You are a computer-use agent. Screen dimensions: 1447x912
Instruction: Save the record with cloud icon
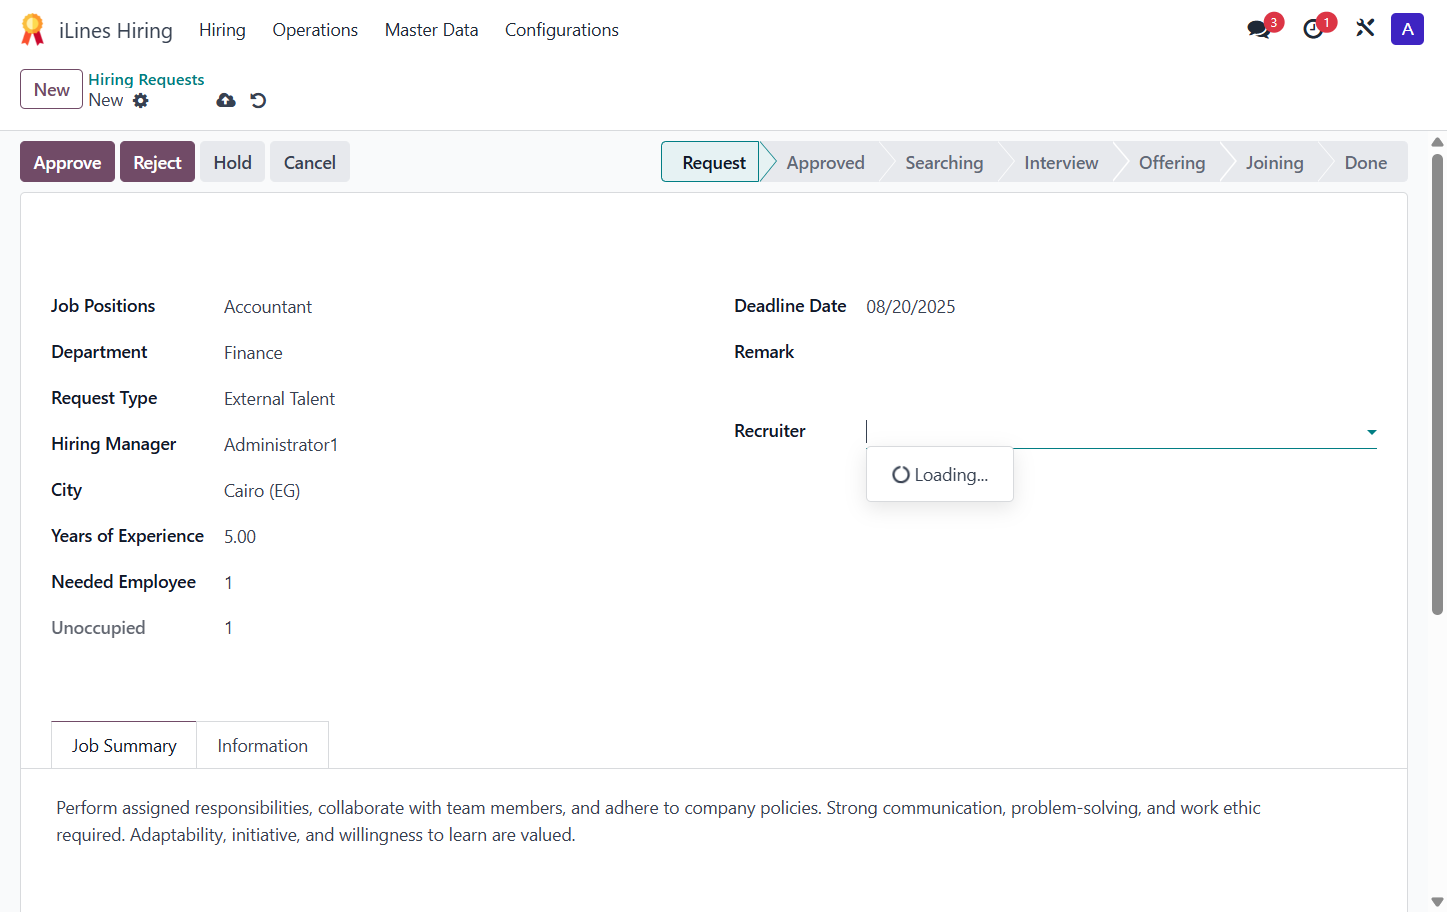pyautogui.click(x=226, y=100)
